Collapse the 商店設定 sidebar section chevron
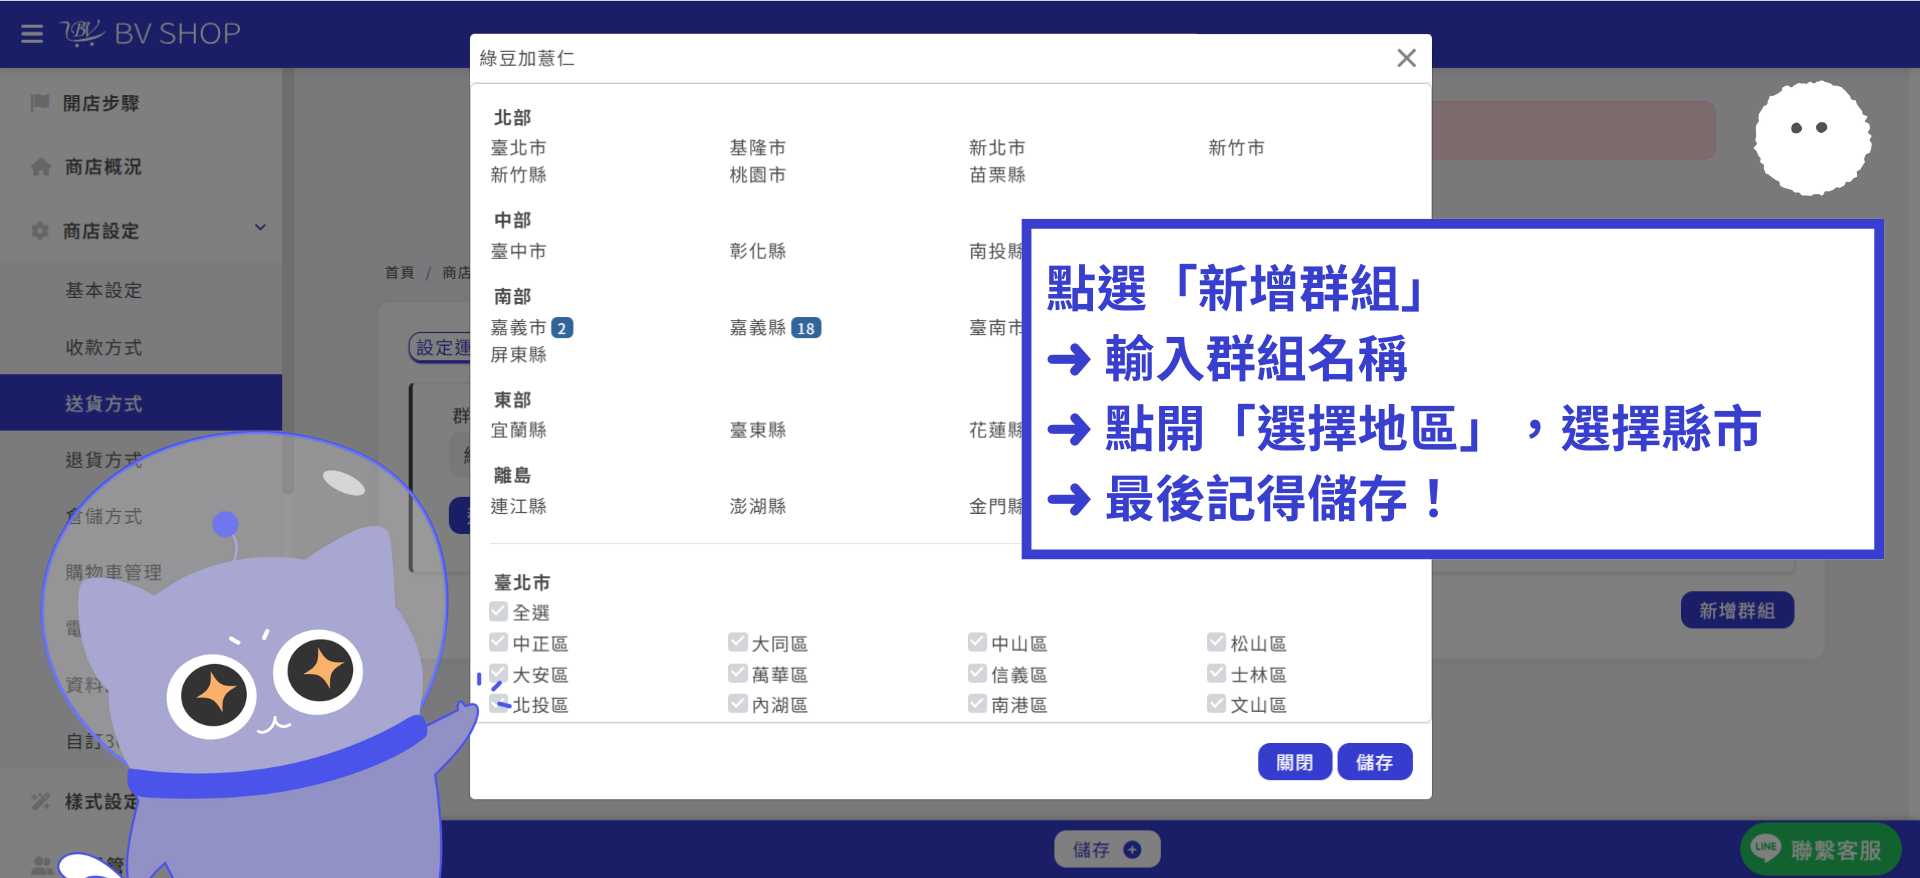 pyautogui.click(x=260, y=228)
